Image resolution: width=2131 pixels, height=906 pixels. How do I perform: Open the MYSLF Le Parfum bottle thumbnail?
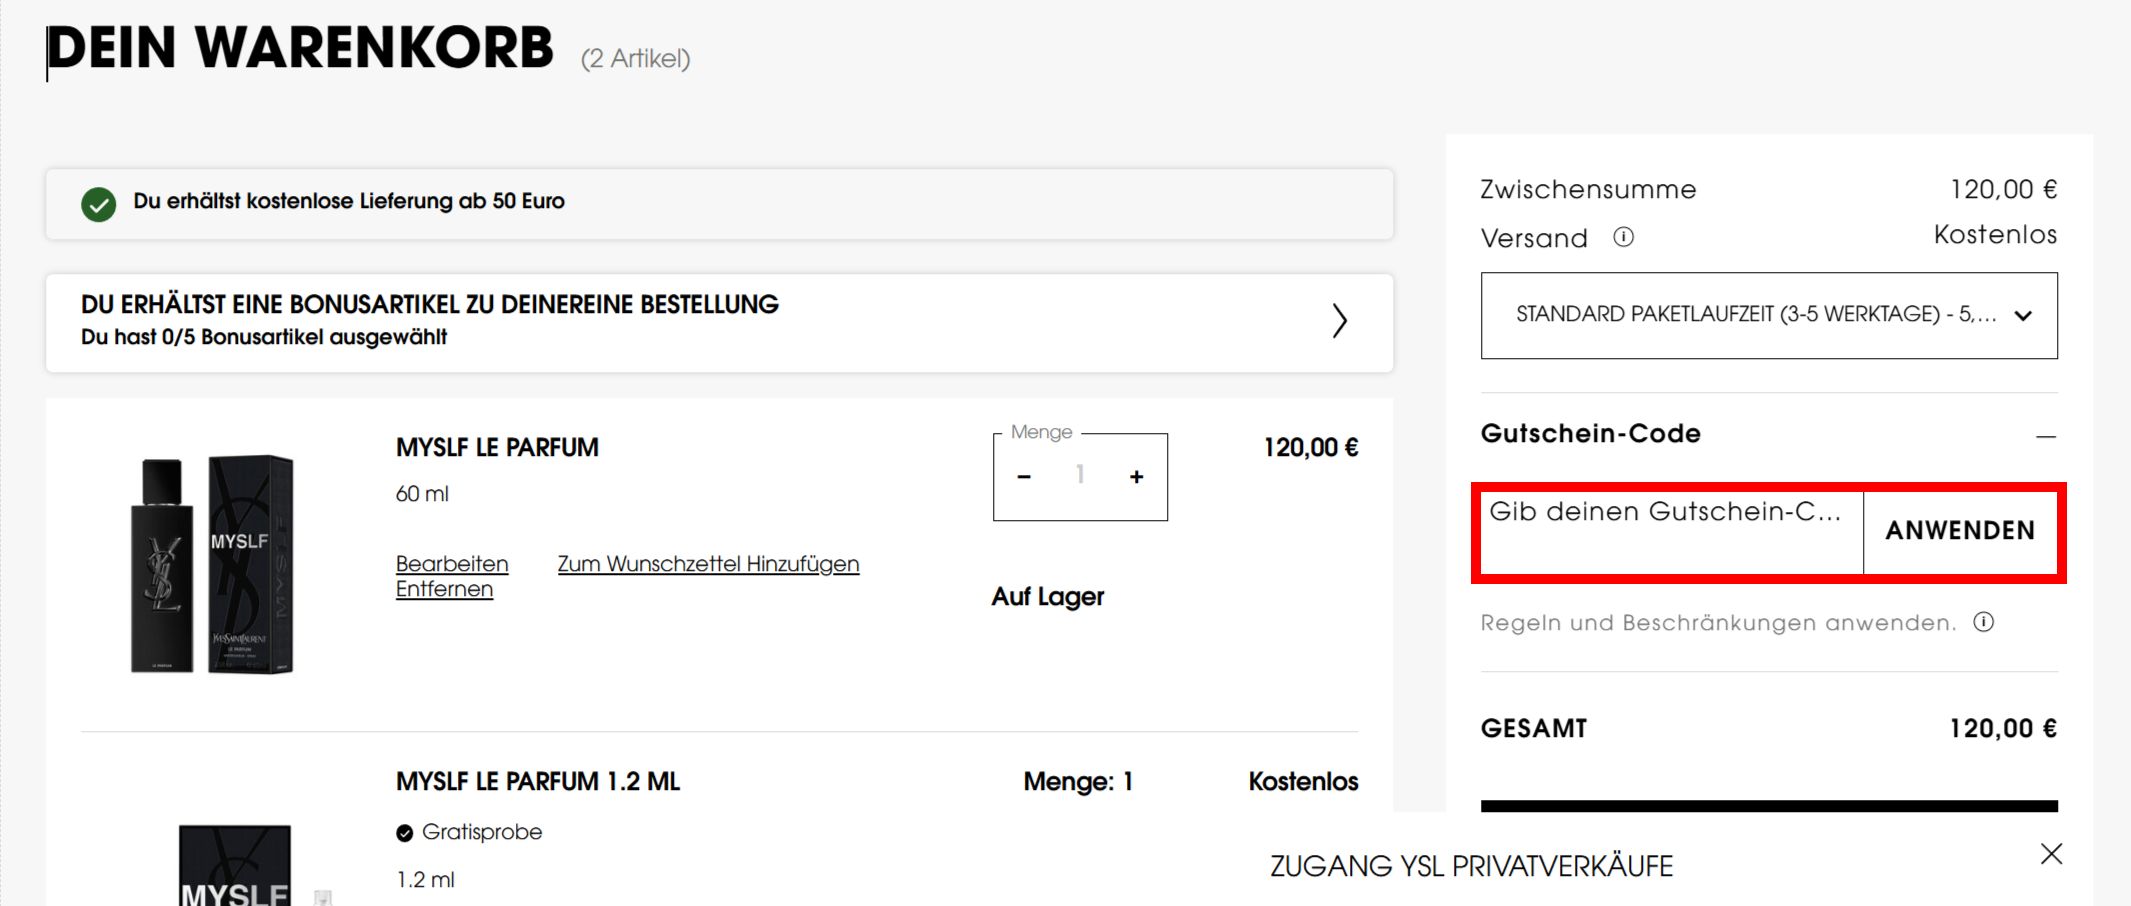click(x=212, y=564)
